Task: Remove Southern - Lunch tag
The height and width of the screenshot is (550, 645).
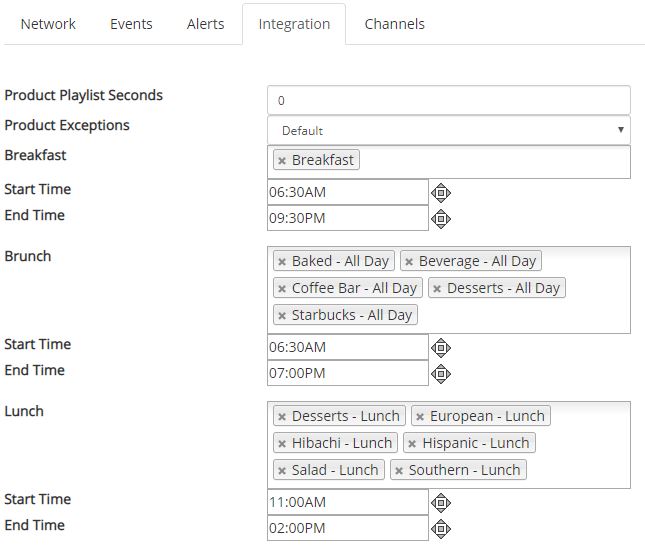Action: pos(399,471)
